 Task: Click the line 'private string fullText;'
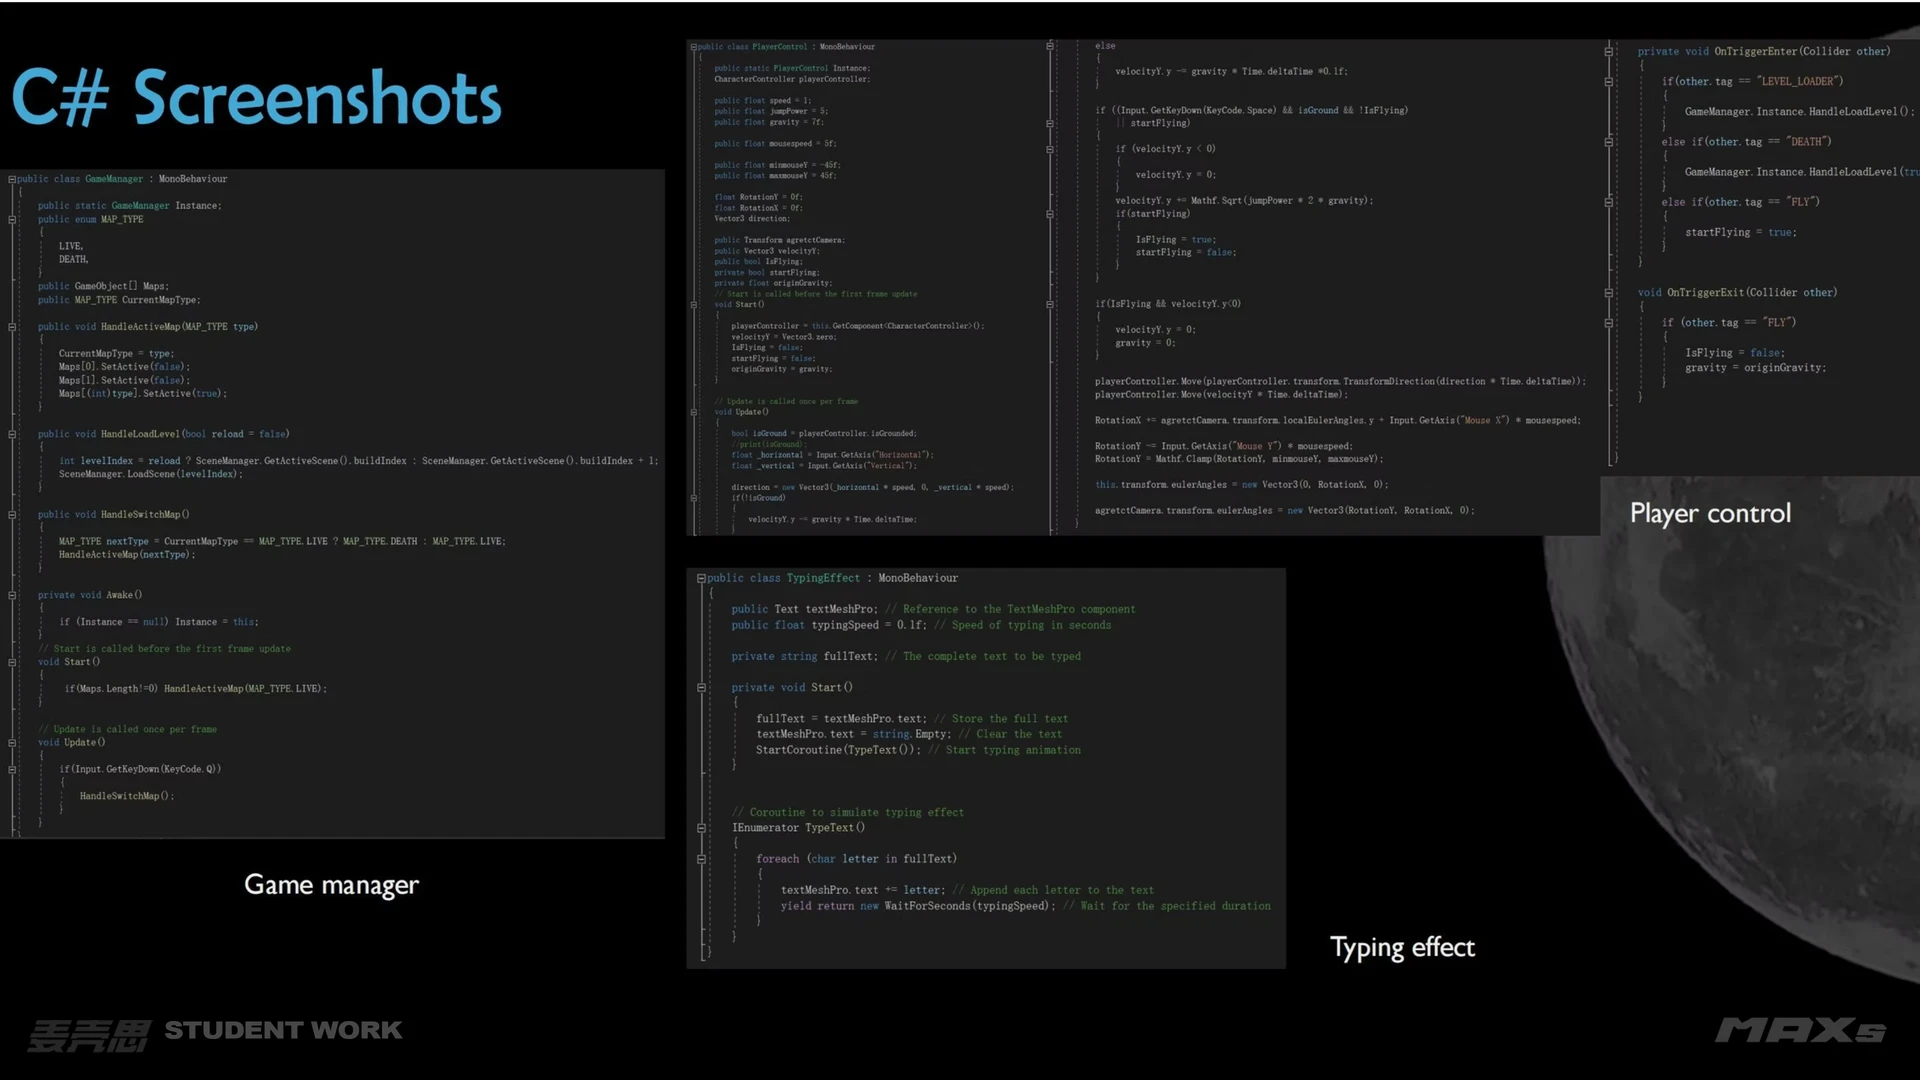(906, 656)
